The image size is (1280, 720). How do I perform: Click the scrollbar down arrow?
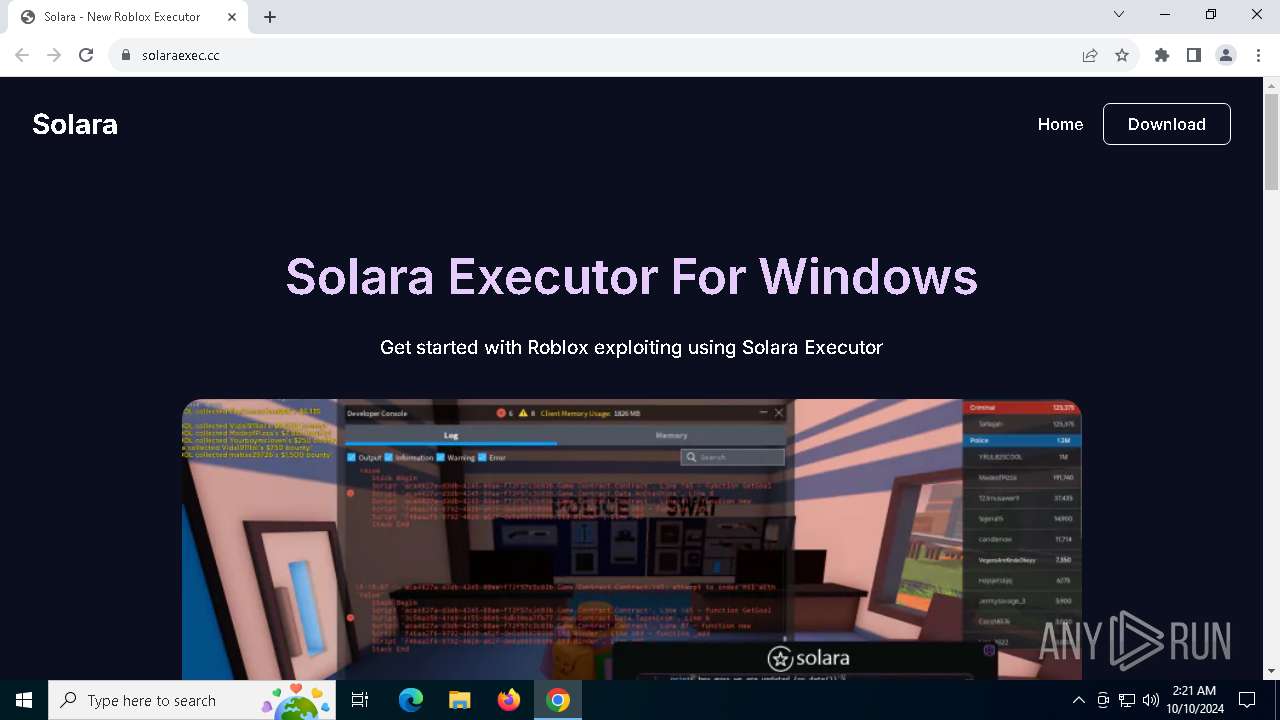[1271, 671]
